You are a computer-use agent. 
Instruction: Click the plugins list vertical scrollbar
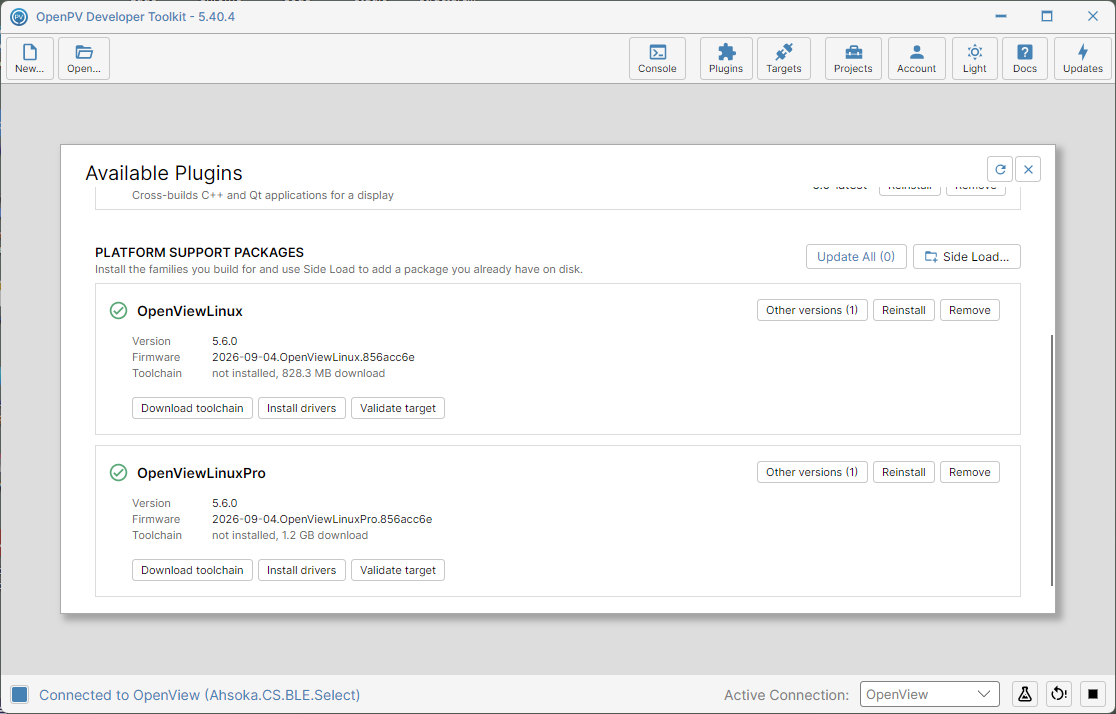point(1051,460)
